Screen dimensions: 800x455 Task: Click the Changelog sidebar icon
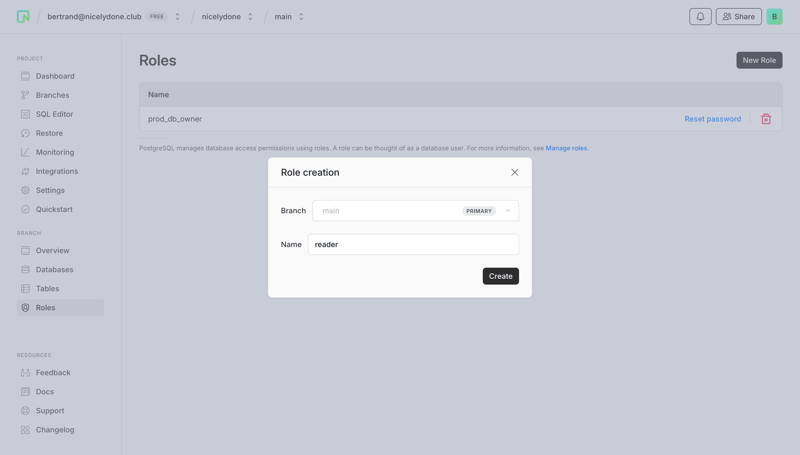coord(25,430)
